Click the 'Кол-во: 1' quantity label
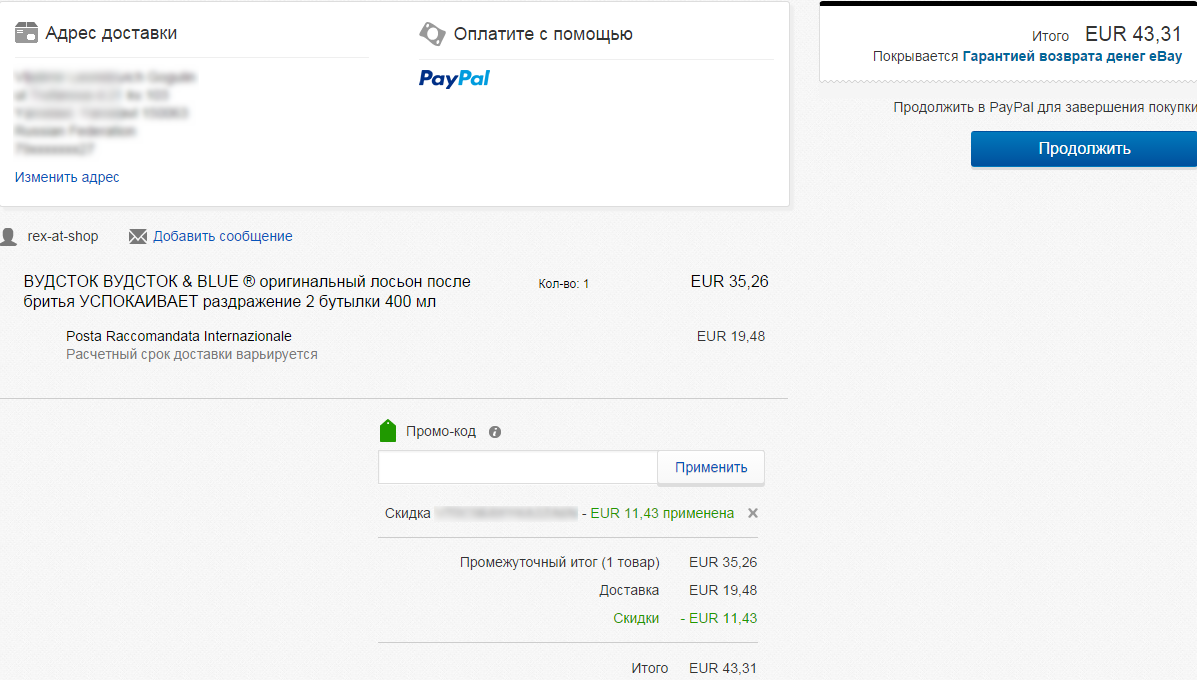1197x680 pixels. (564, 284)
